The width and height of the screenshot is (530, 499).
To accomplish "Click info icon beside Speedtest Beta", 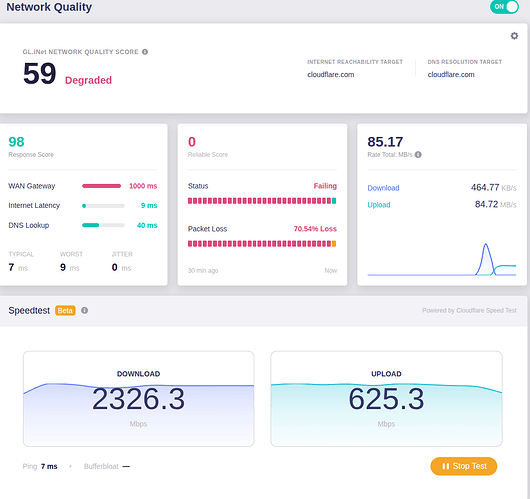I will [85, 310].
